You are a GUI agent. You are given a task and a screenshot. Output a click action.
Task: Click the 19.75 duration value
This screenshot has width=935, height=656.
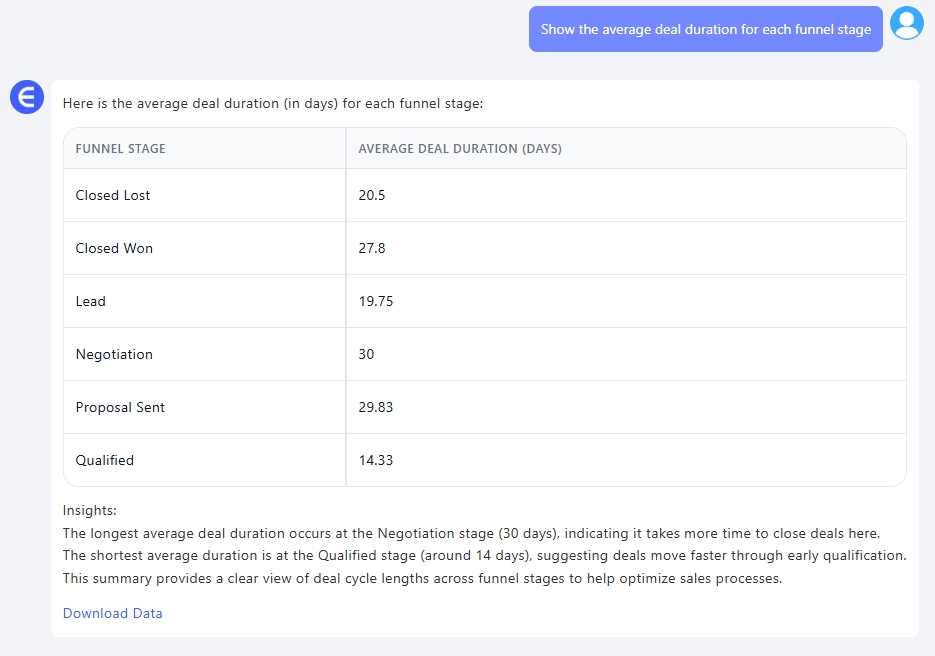coord(375,302)
